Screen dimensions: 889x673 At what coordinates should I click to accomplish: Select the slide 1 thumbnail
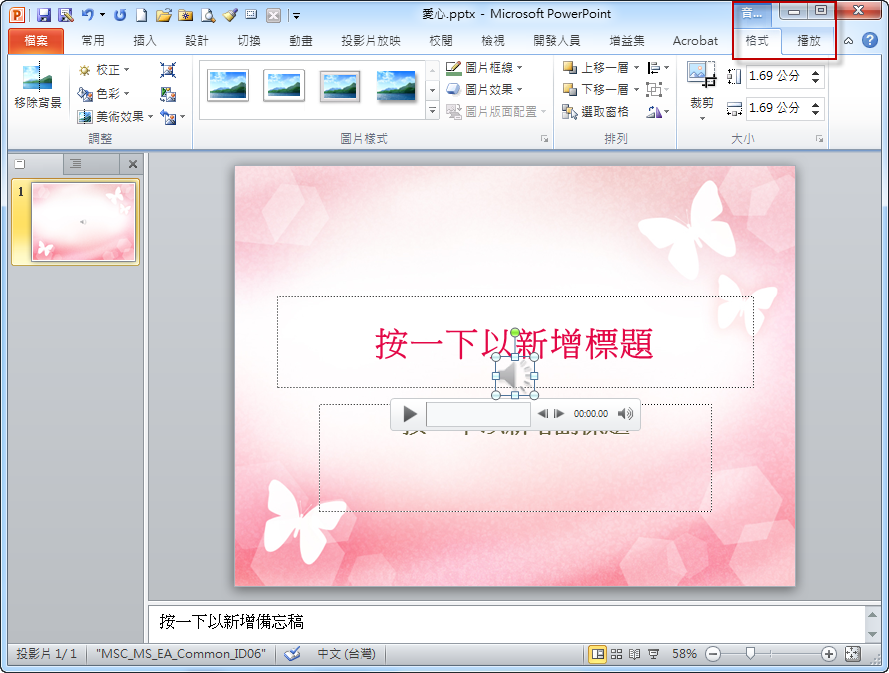83,222
